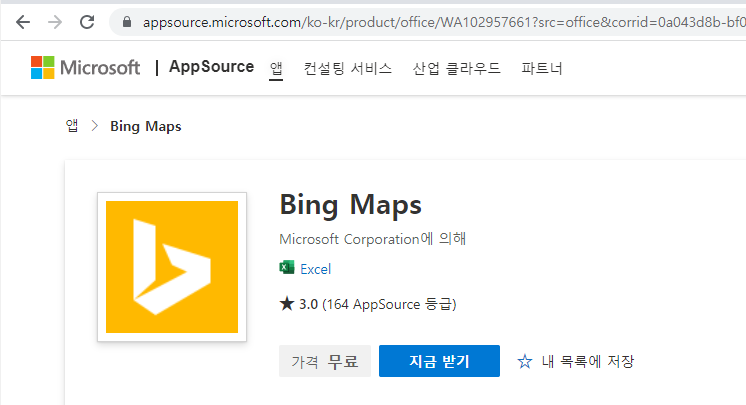
Task: Open the 산업 클라우드 menu item
Action: coord(456,69)
